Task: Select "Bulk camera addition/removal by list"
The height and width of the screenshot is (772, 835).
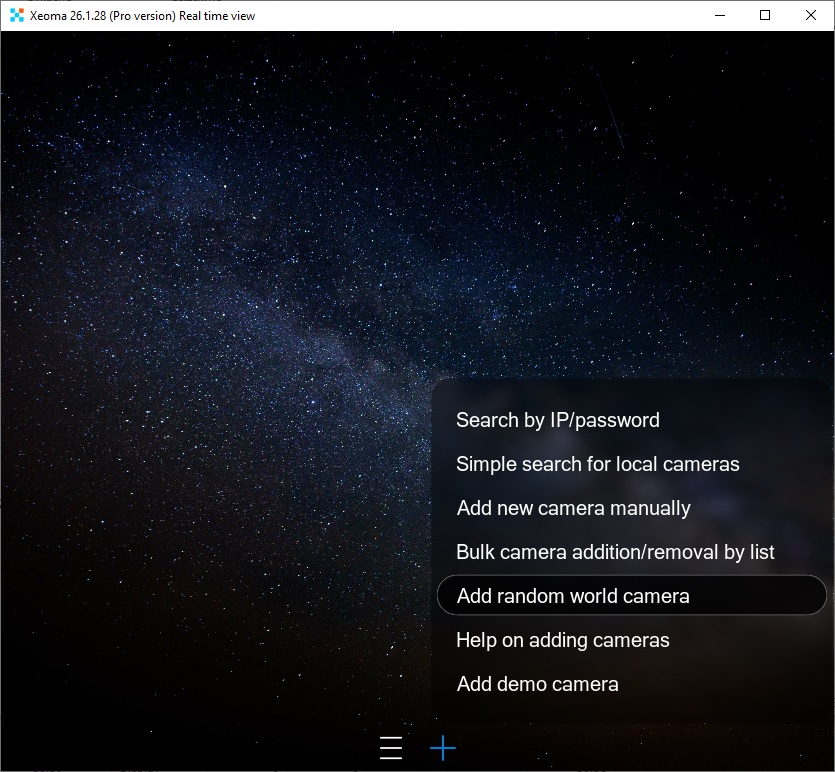Action: [614, 551]
